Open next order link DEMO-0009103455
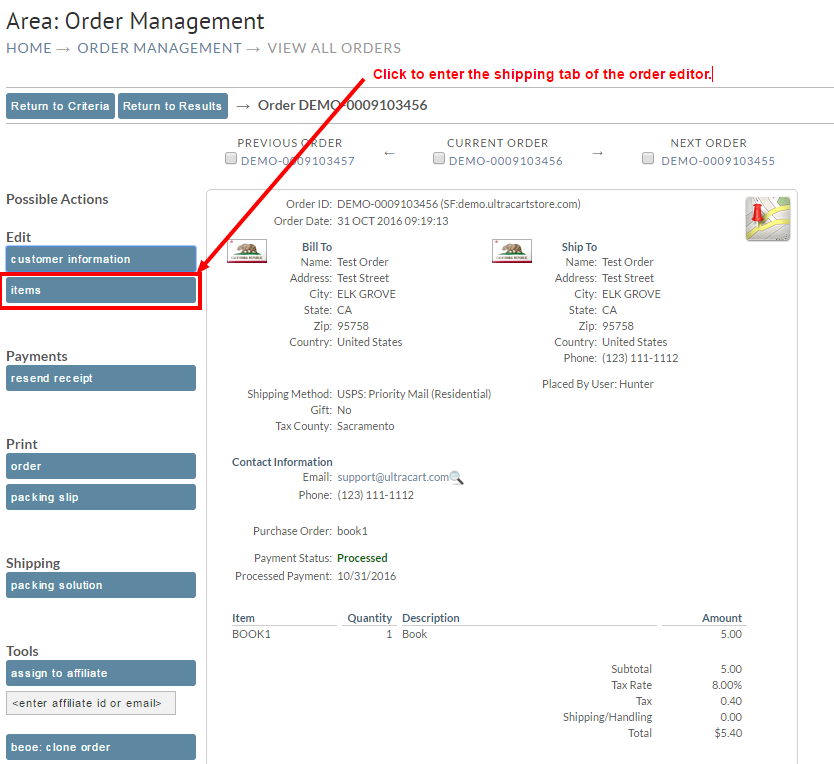Screen dimensions: 834x764 718,161
